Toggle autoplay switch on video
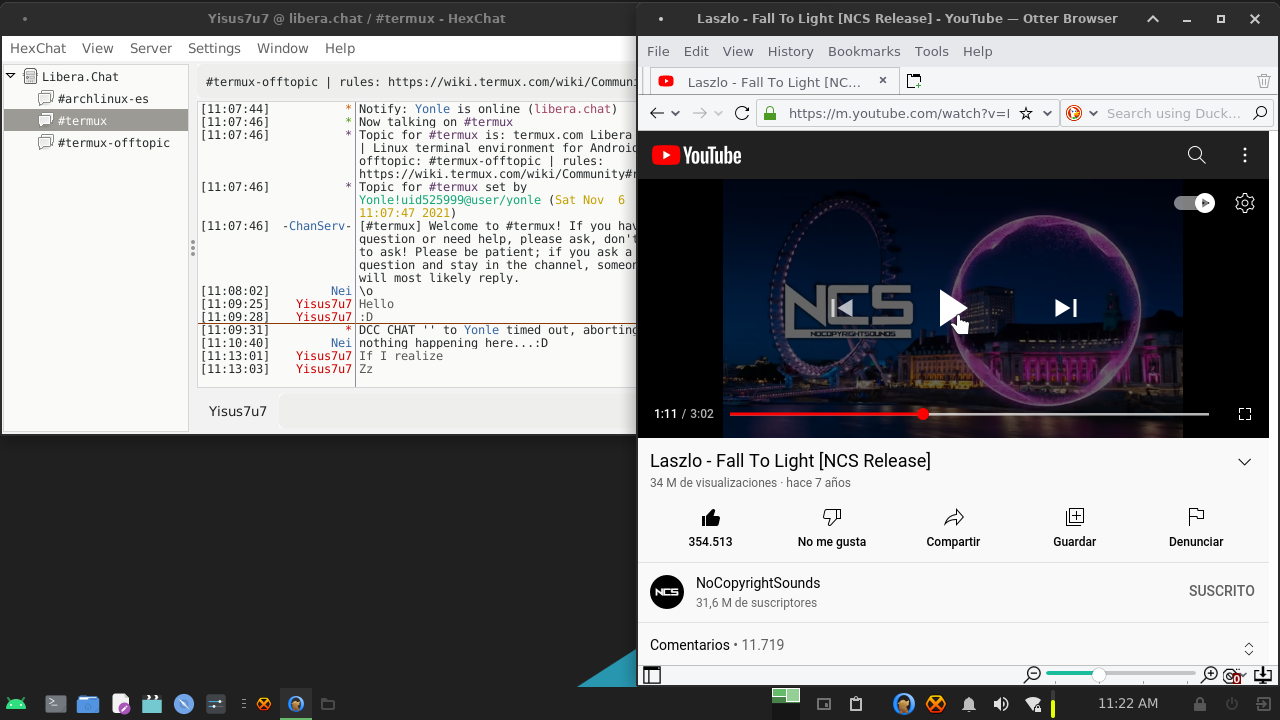 [1194, 203]
